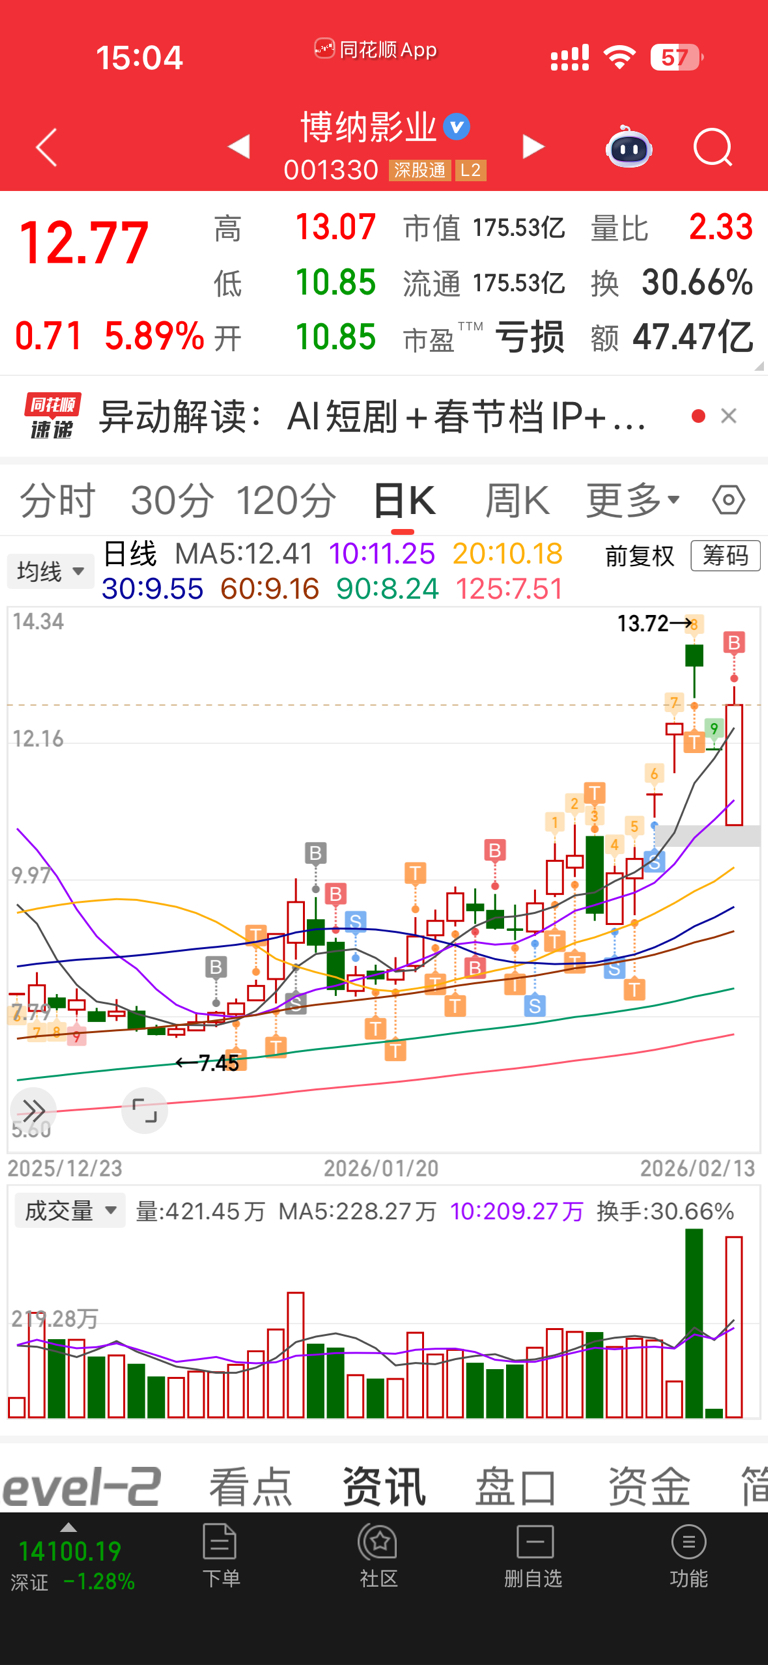Select the 周K chart tab
769x1665 pixels.
click(517, 500)
